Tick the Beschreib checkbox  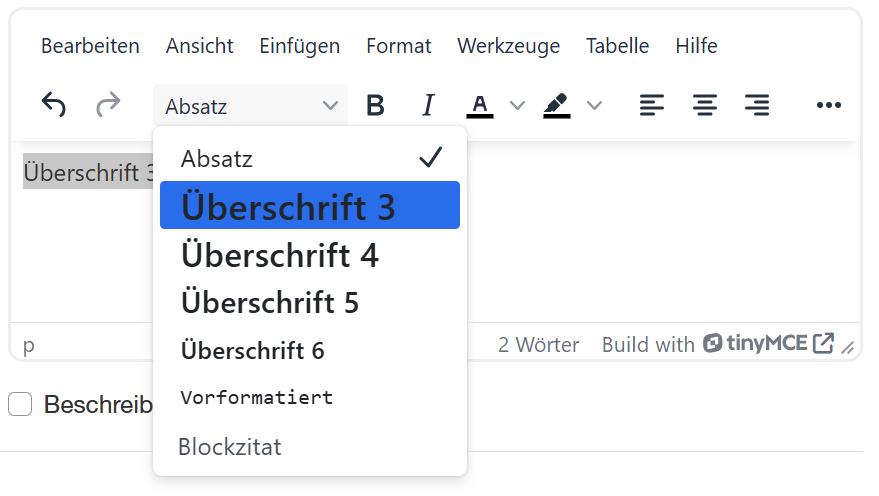tap(20, 404)
